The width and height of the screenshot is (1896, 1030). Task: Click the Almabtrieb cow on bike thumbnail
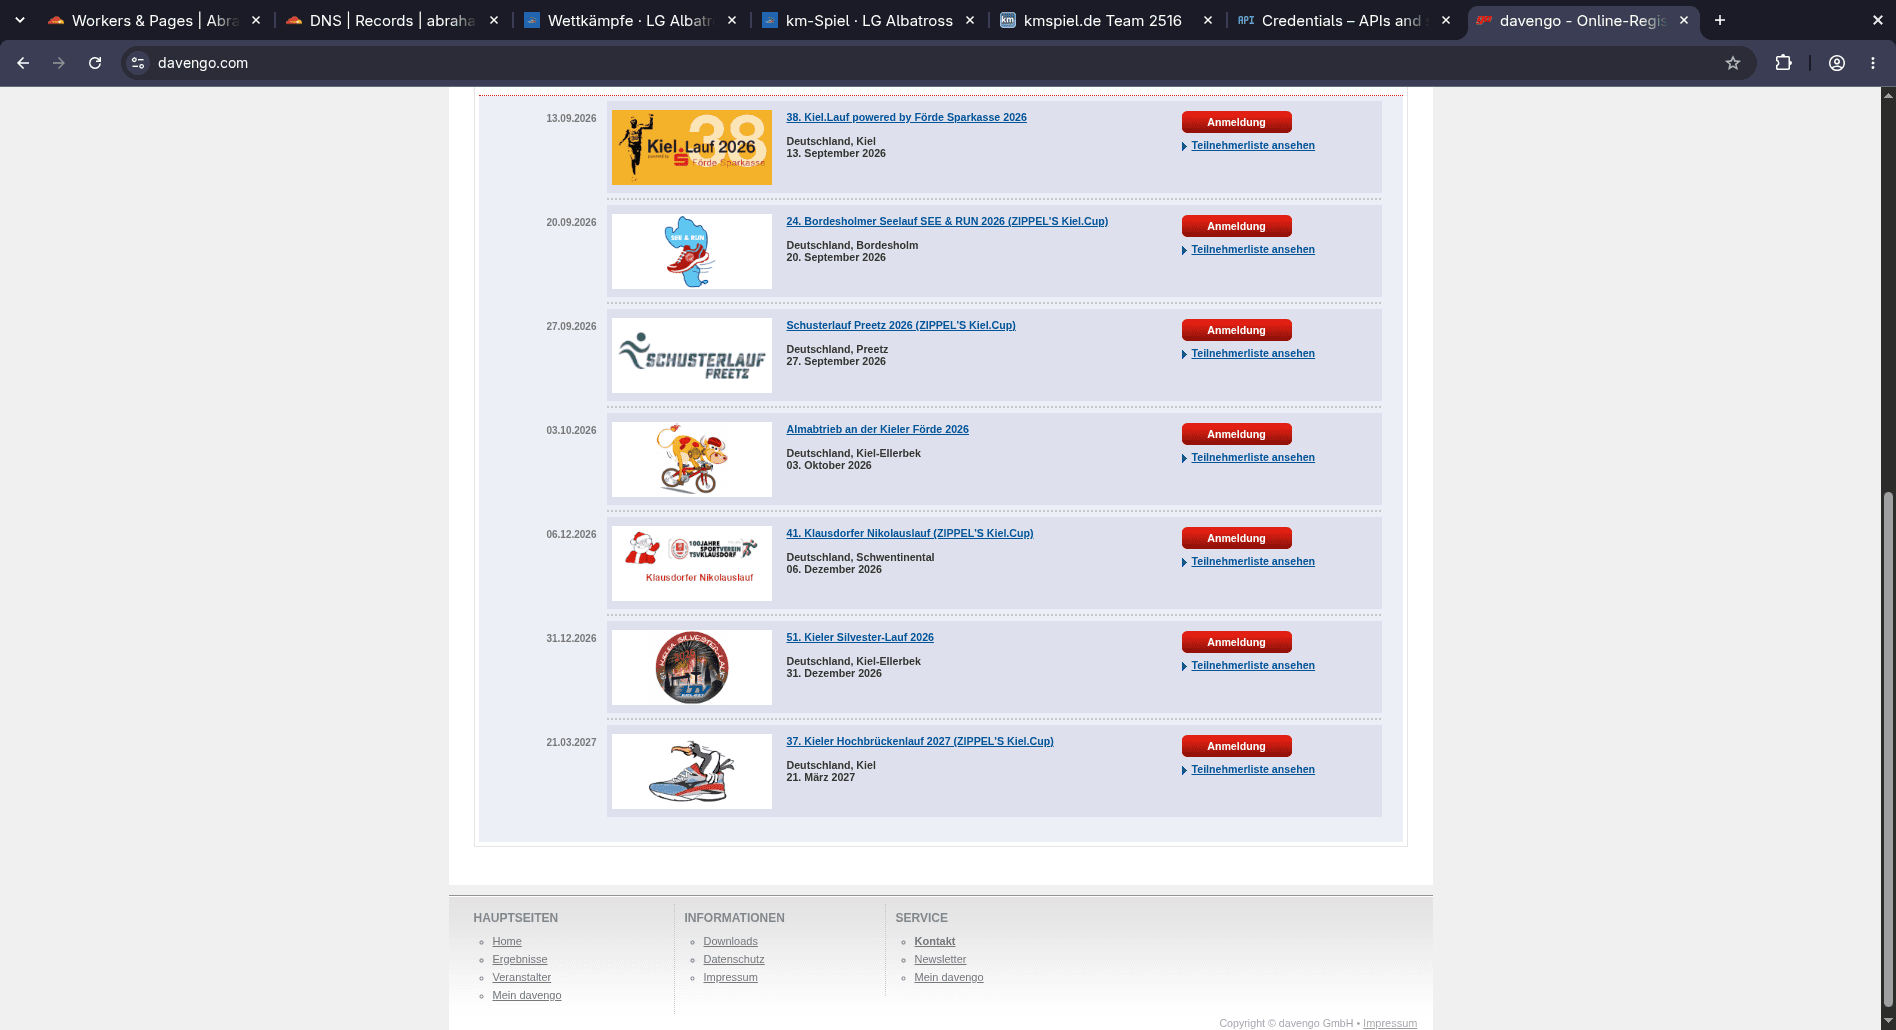tap(692, 459)
